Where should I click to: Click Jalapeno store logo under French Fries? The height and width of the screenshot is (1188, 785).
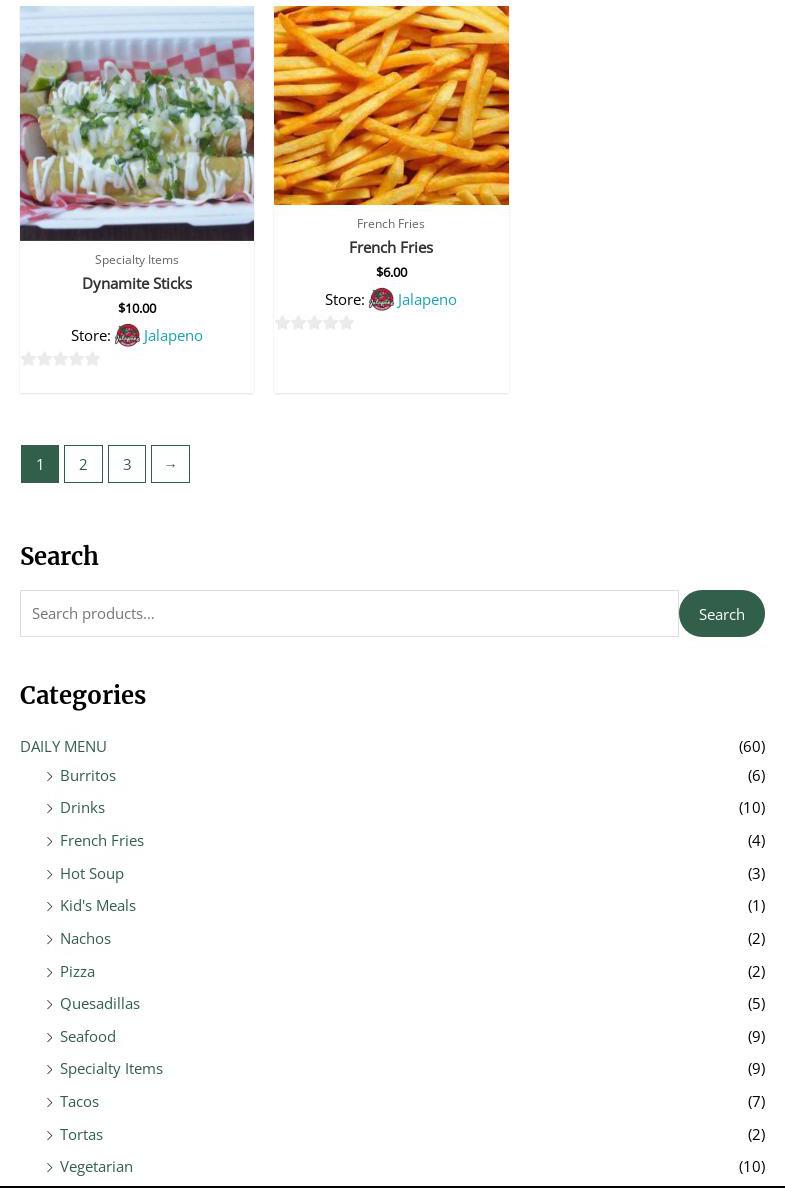pos(381,299)
